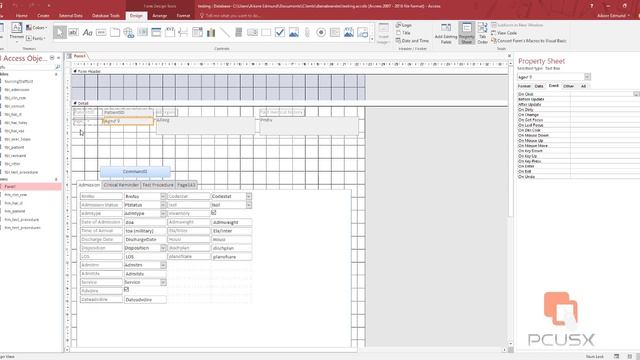The image size is (640, 360).
Task: Click the Tell me what you want box
Action: [x=231, y=16]
